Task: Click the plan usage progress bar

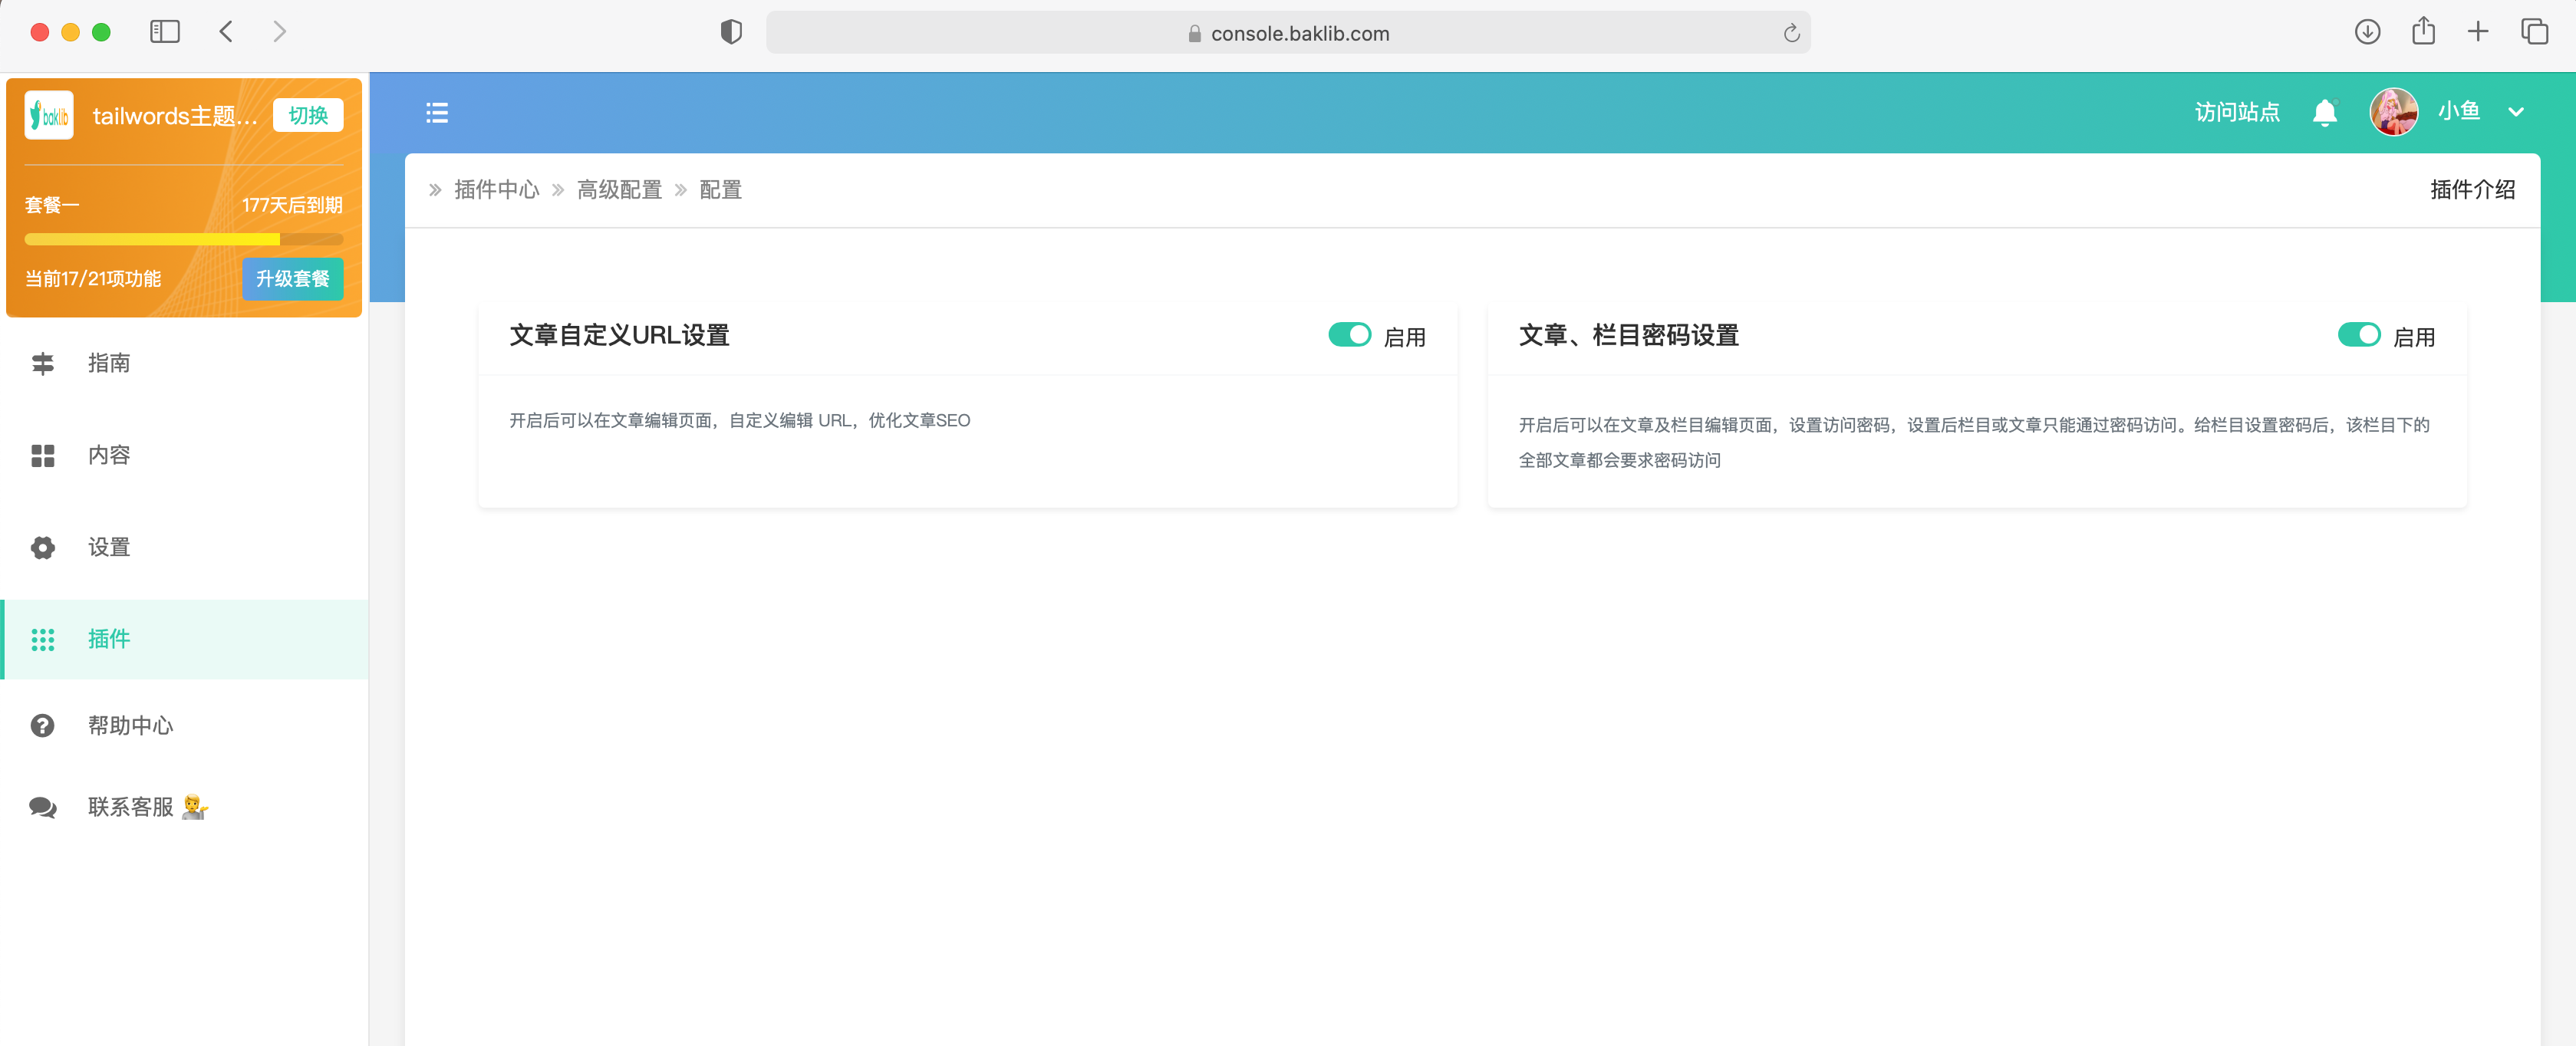Action: click(184, 240)
